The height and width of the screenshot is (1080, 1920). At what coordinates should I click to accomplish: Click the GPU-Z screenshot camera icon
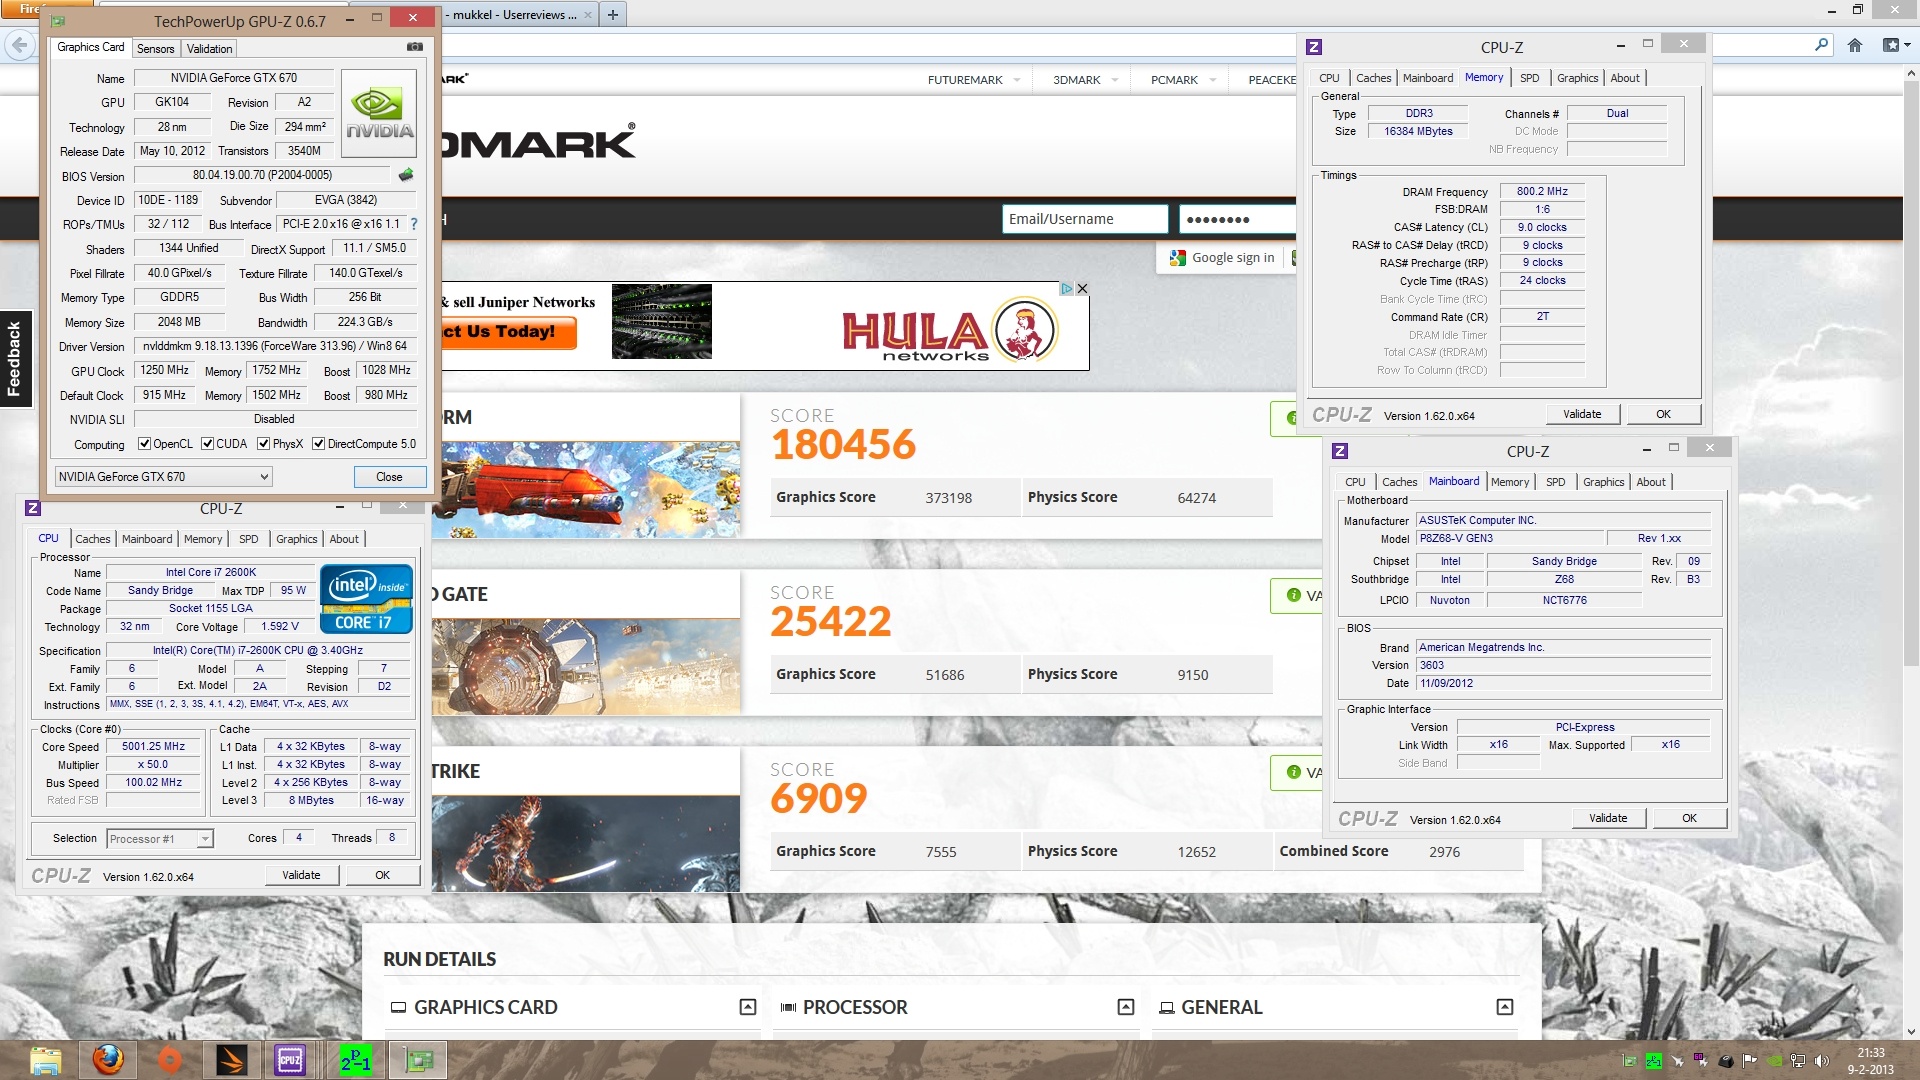[x=415, y=47]
